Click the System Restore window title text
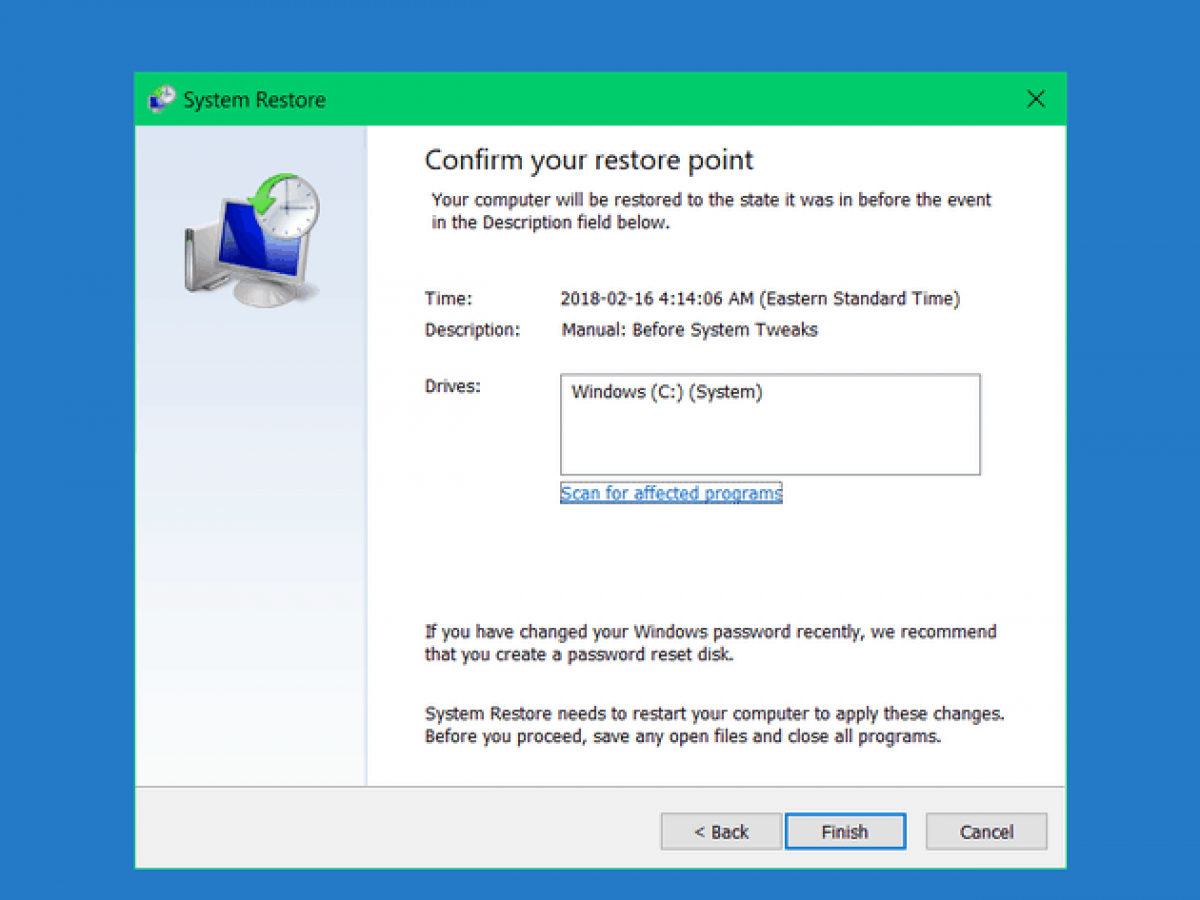 click(x=254, y=100)
